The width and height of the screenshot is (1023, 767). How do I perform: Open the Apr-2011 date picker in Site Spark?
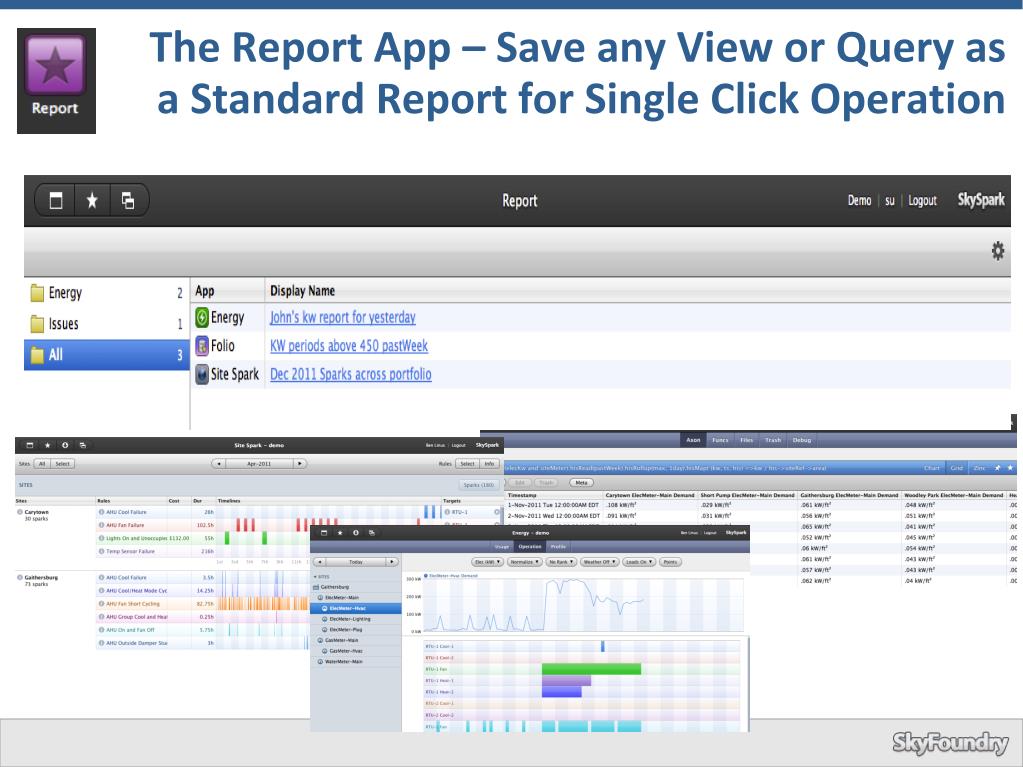259,464
